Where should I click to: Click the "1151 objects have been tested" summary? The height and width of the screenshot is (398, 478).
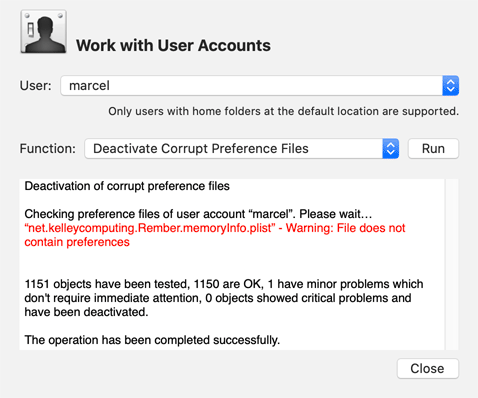pos(224,298)
